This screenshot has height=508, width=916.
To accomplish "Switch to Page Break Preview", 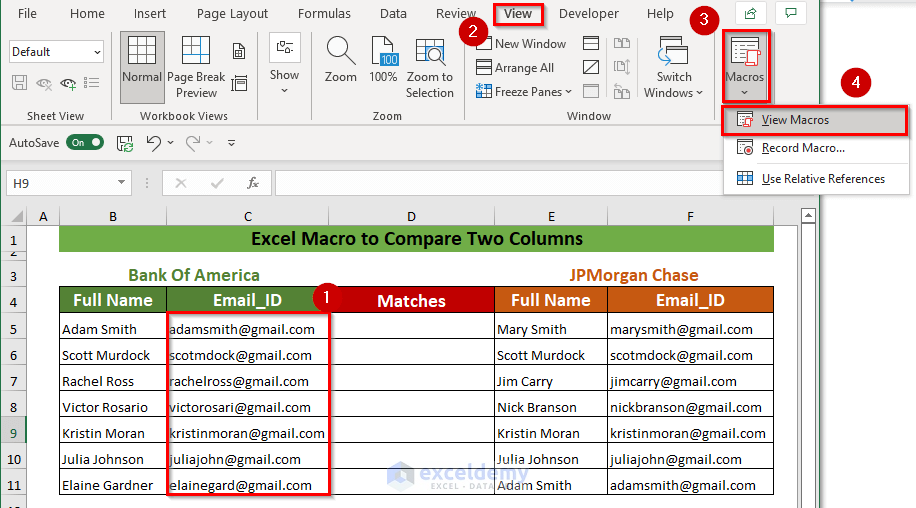I will tap(196, 67).
